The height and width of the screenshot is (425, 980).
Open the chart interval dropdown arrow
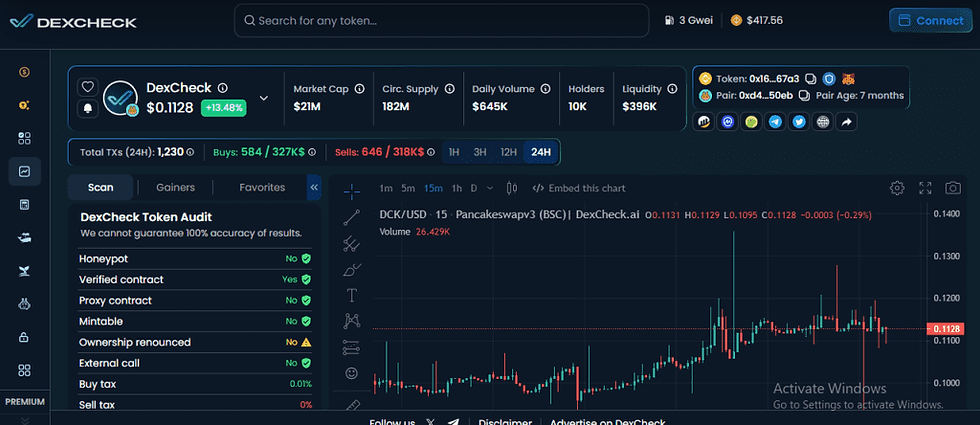click(489, 188)
